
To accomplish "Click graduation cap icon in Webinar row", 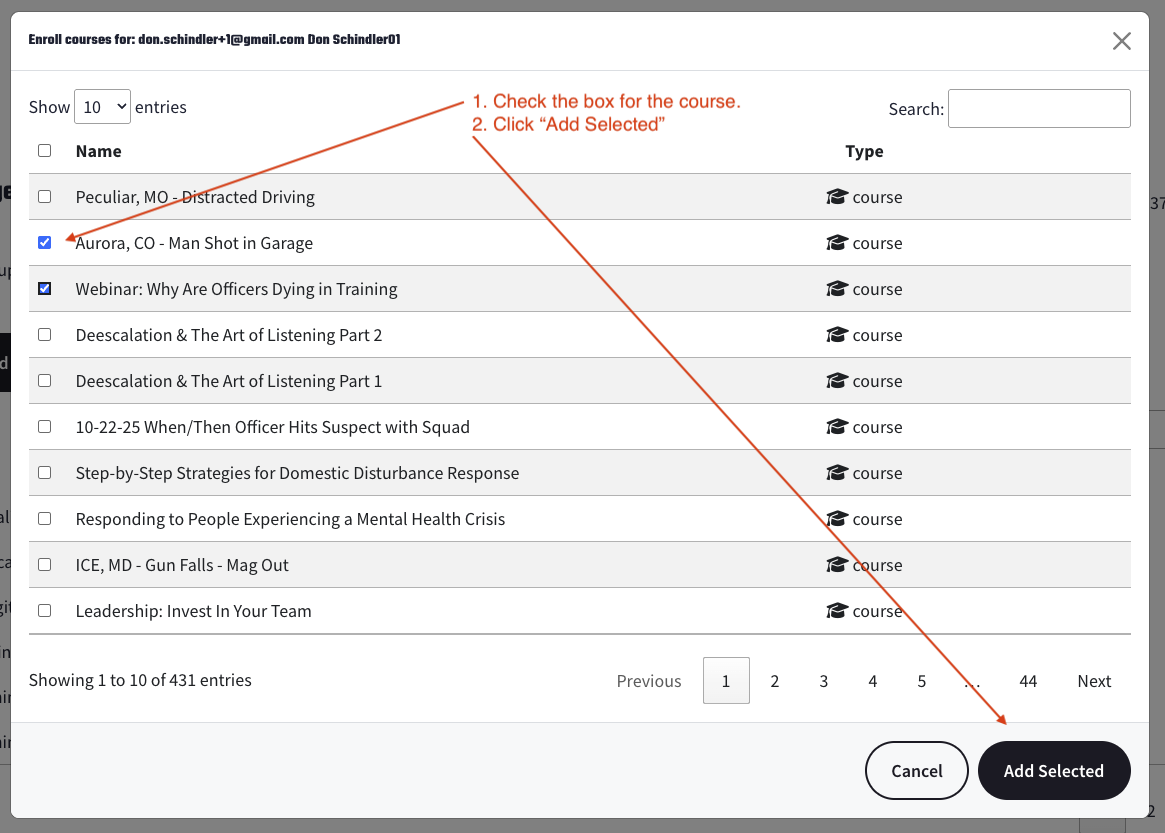I will [x=837, y=289].
